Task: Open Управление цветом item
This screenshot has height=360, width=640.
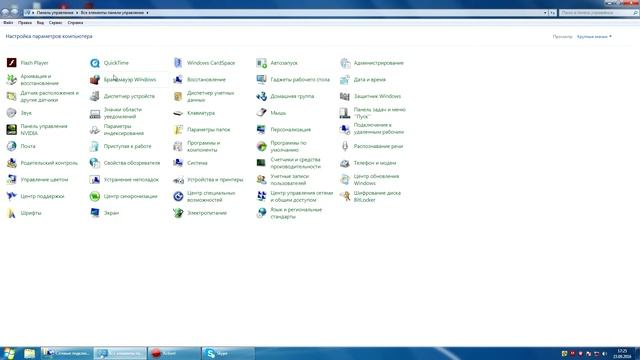Action: point(37,180)
